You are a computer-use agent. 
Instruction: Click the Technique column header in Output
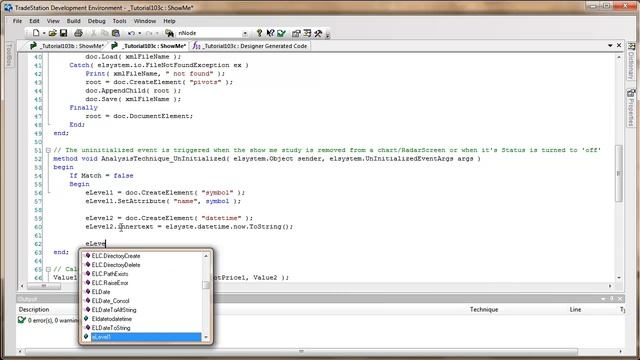coord(484,309)
